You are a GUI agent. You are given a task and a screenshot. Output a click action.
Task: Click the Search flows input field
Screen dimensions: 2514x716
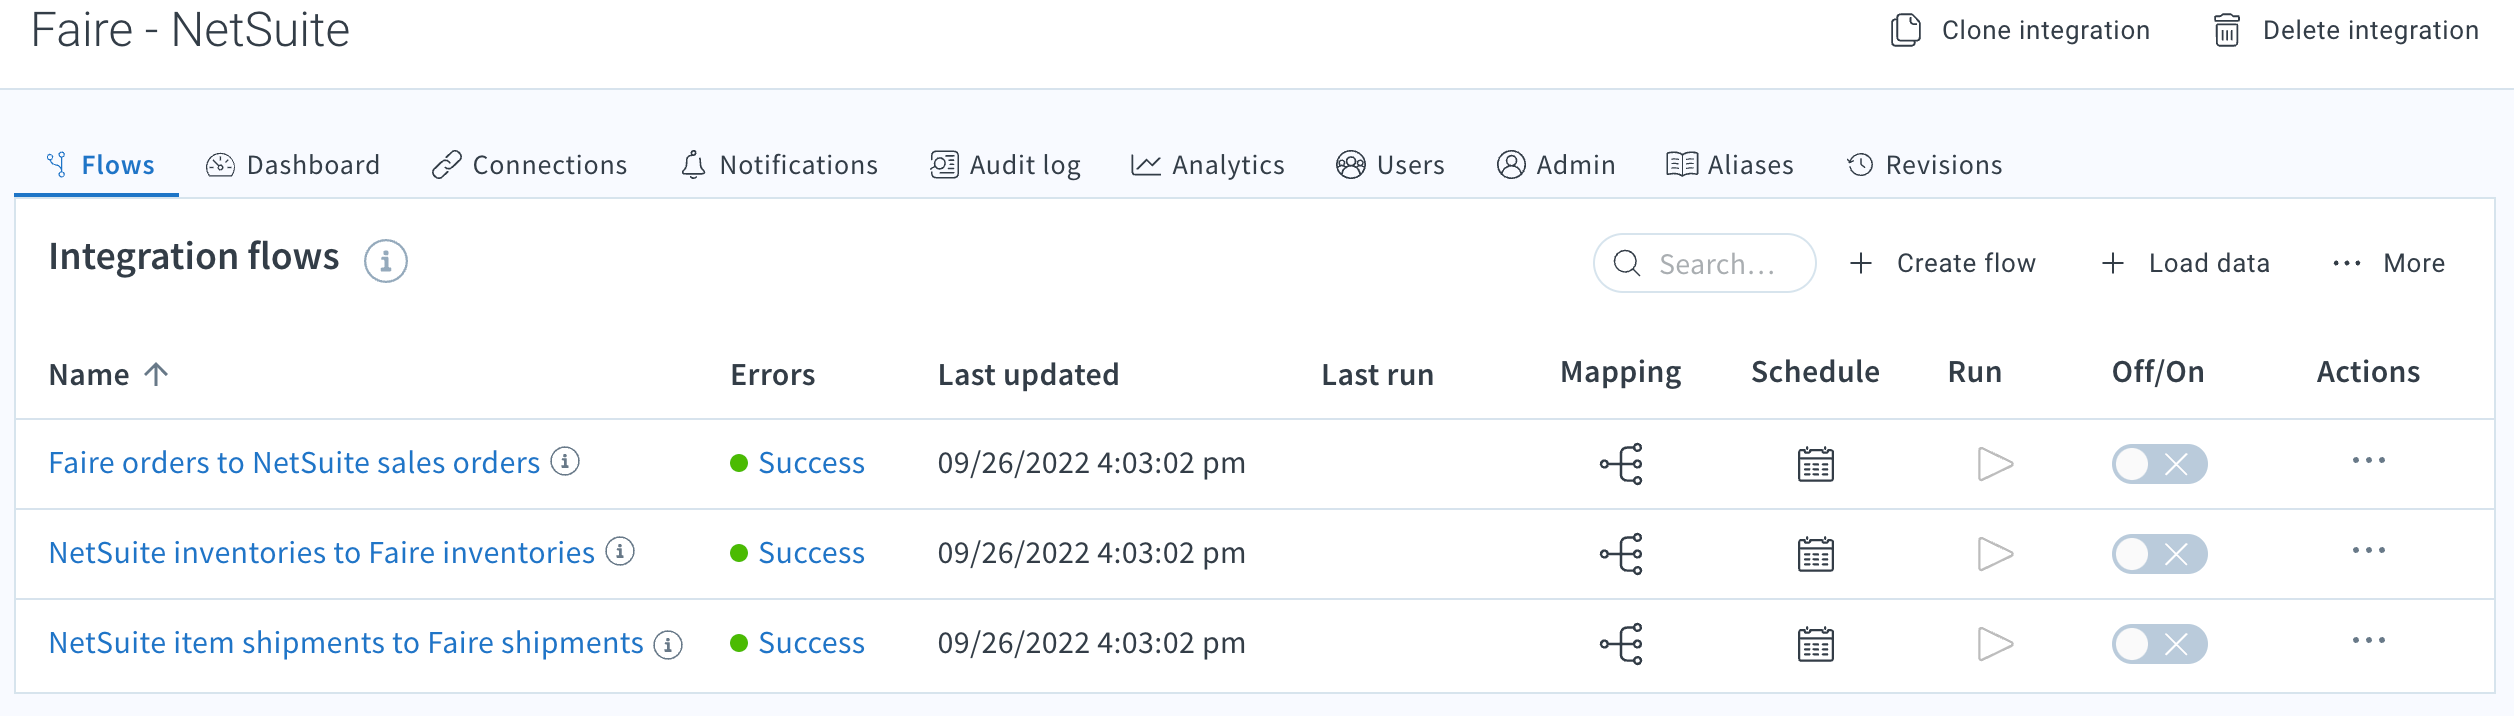(x=1704, y=263)
